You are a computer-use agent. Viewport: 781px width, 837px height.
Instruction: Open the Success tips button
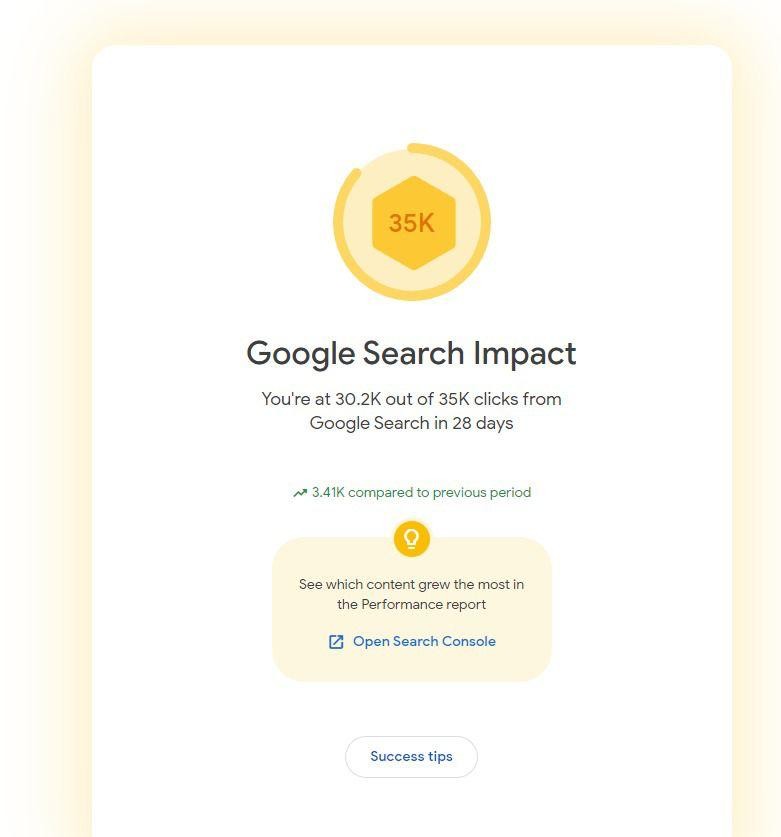[x=412, y=756]
